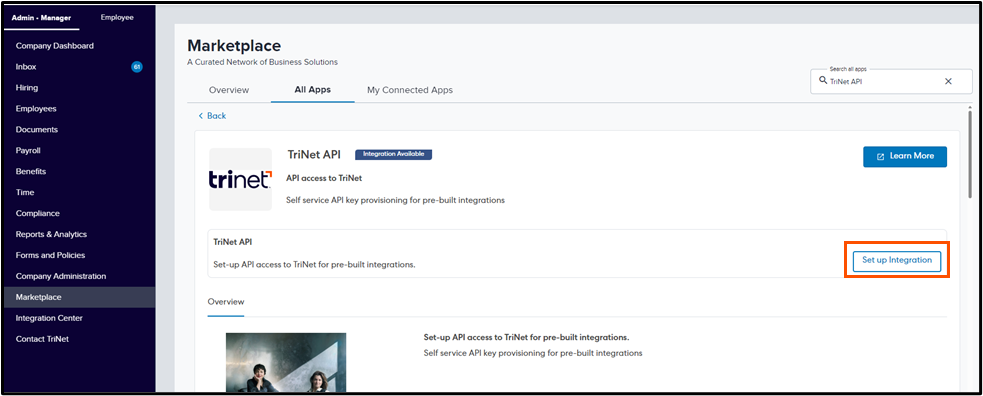Click 'A Curated Network of Business Solutions' subtitle
This screenshot has width=983, height=396.
262,62
